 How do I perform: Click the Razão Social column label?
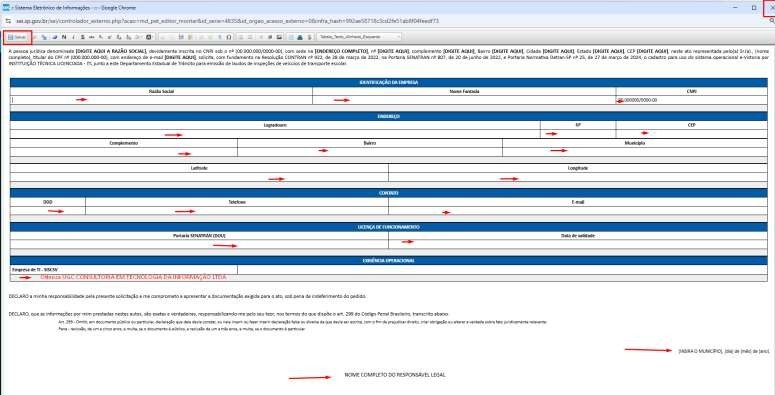161,91
